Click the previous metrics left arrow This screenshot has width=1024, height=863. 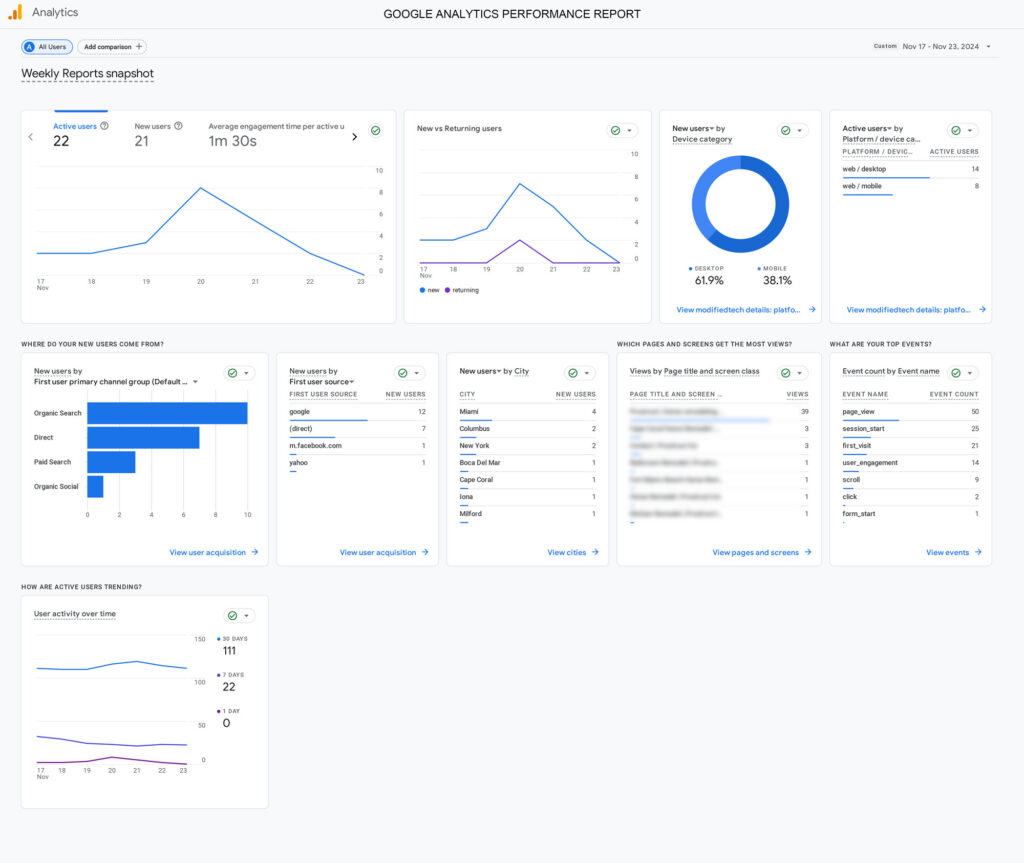point(31,137)
